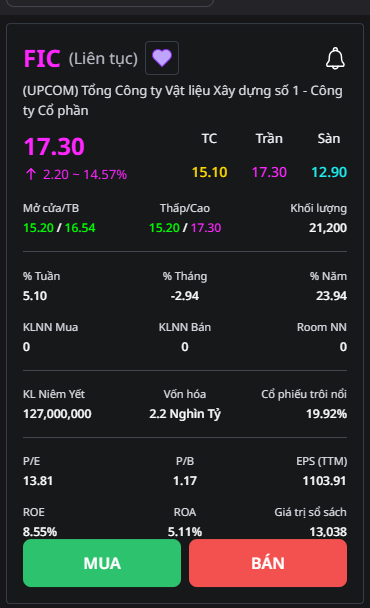370x608 pixels.
Task: Click the P/E value 13.81
Action: (x=38, y=481)
